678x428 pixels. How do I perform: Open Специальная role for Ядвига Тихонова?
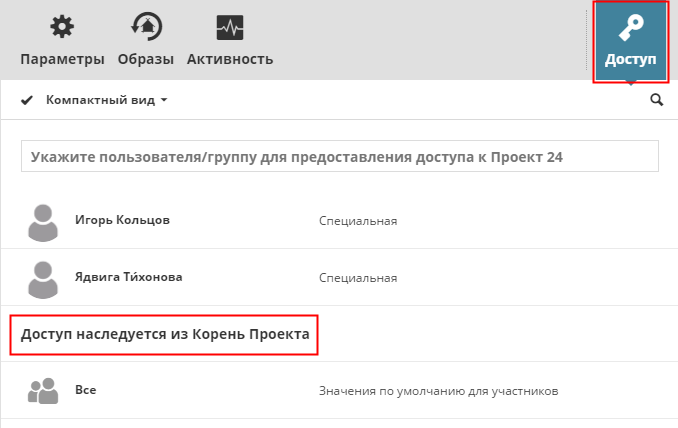coord(358,278)
